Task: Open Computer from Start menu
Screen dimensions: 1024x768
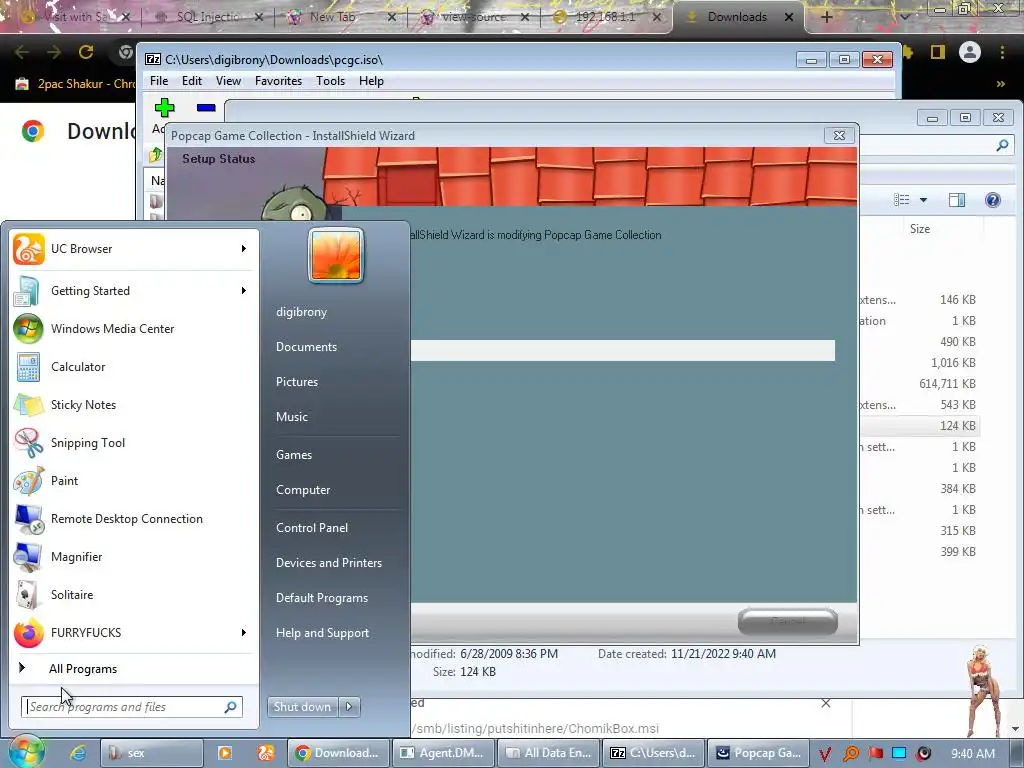Action: [x=302, y=490]
